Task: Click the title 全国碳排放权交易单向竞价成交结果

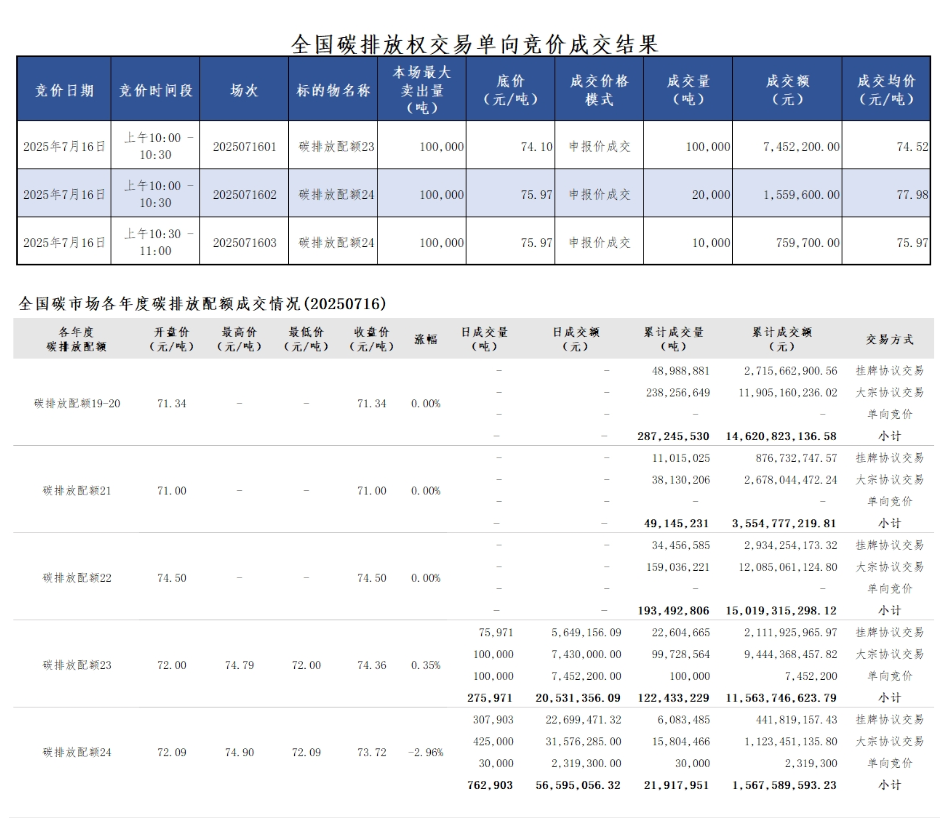Action: [x=475, y=44]
